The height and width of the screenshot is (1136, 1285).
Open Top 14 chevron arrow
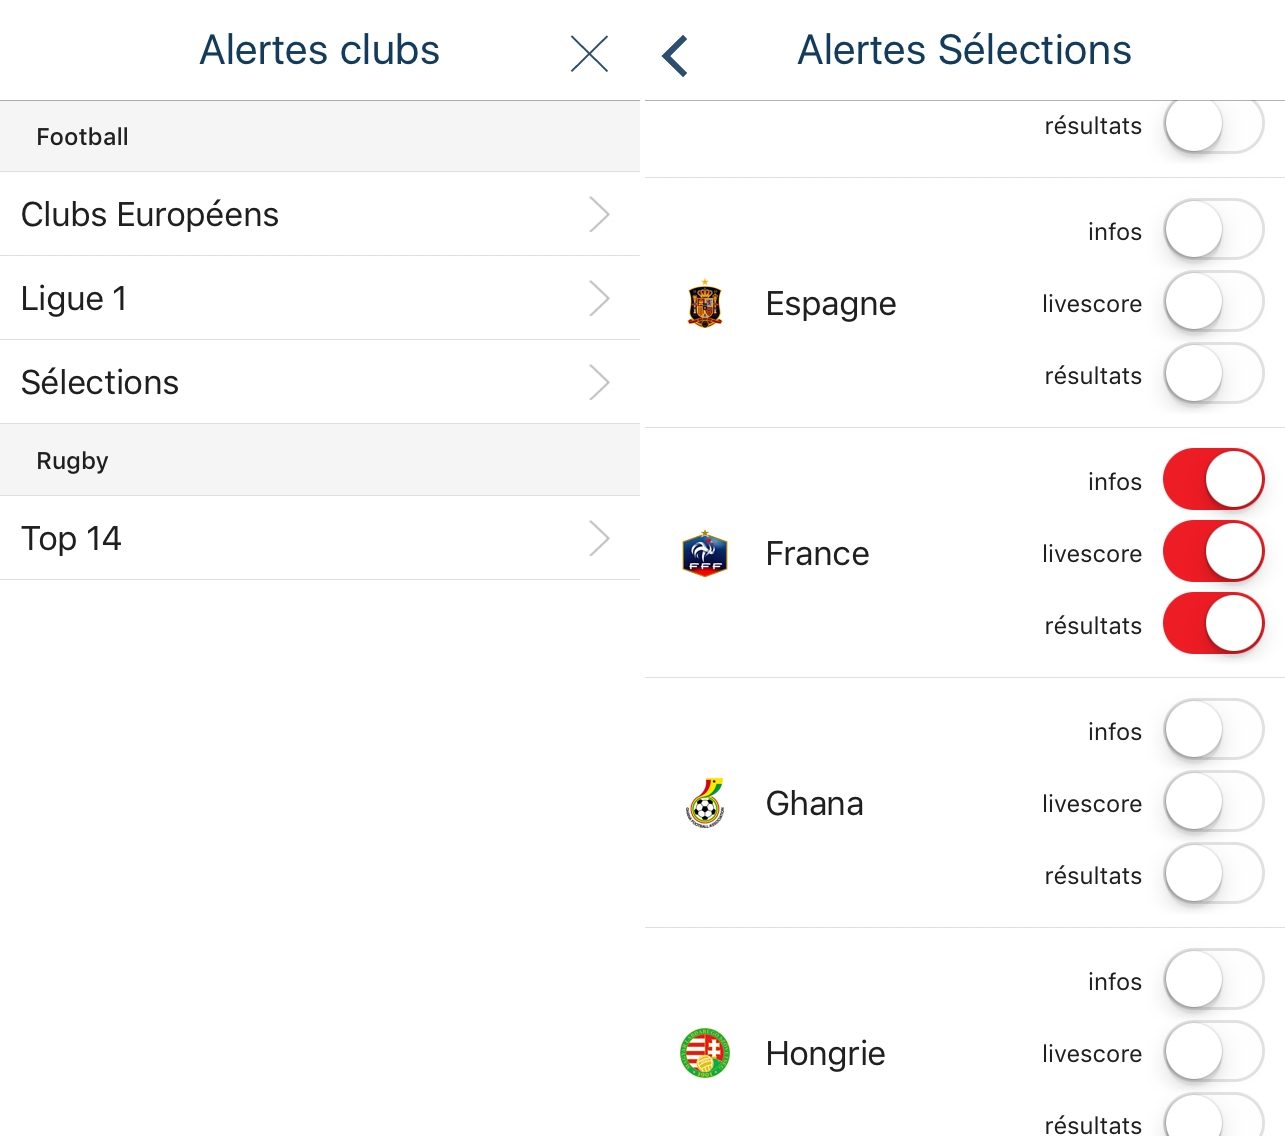tap(599, 538)
